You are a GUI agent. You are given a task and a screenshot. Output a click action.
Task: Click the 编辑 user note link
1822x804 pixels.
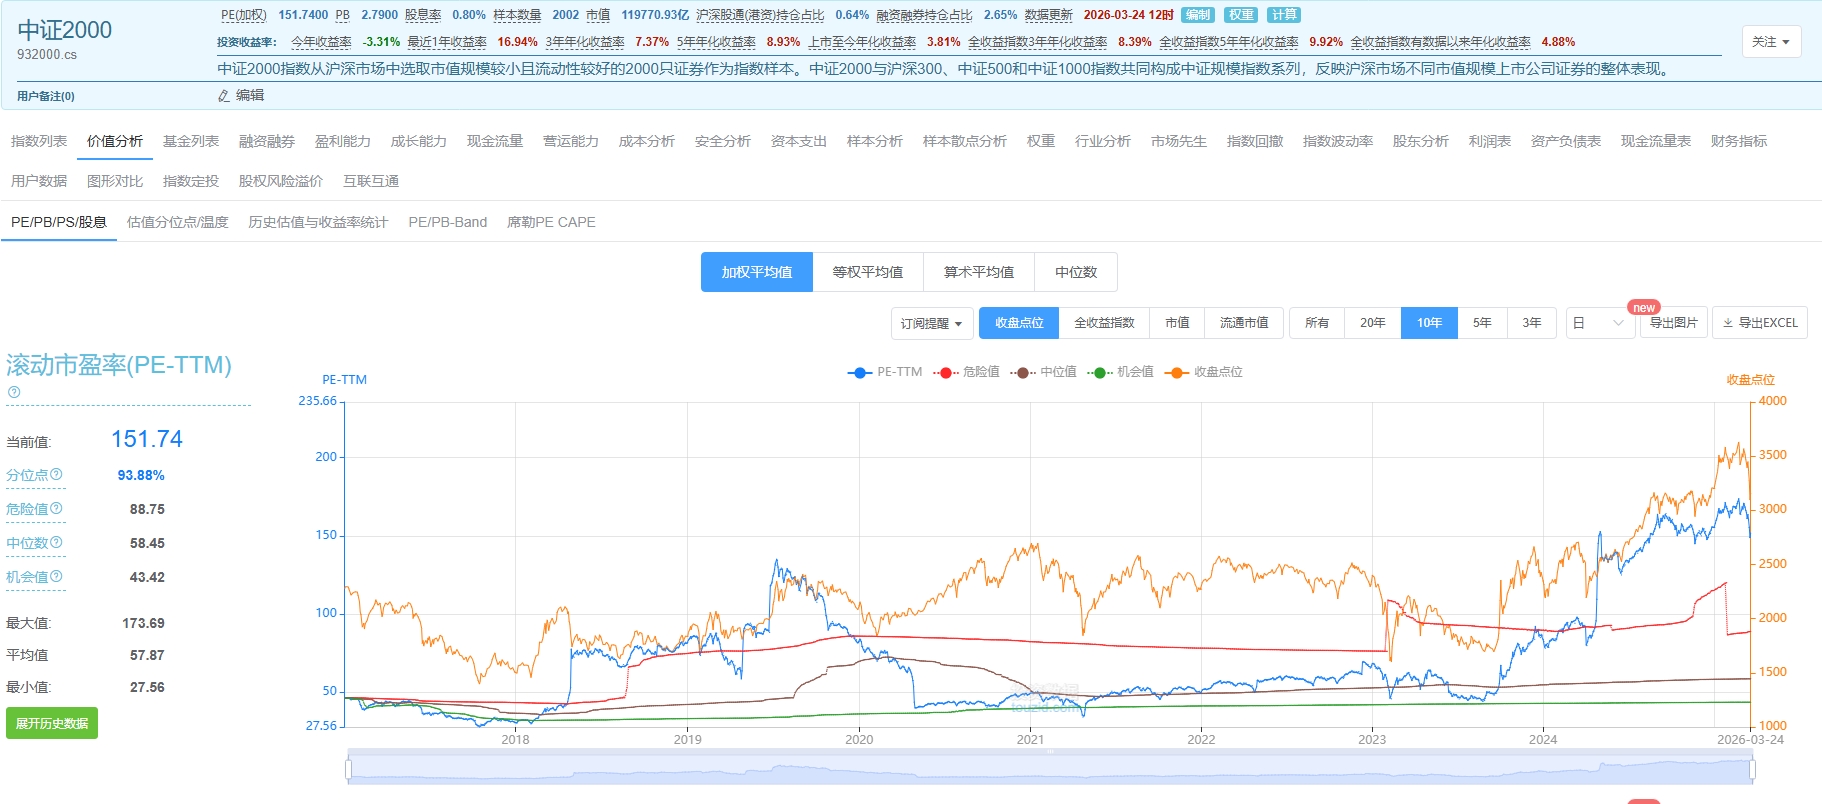[250, 96]
